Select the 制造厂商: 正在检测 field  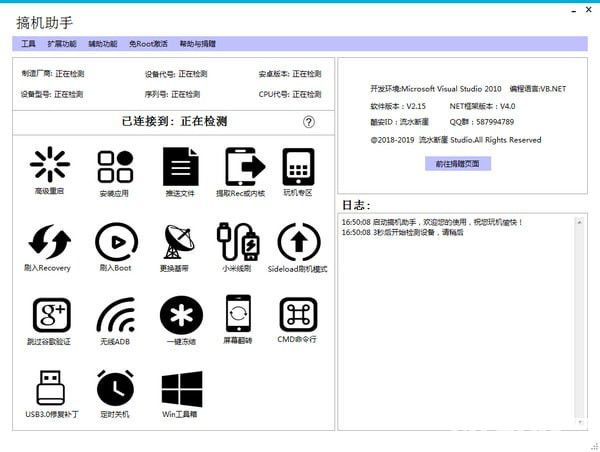[53, 73]
